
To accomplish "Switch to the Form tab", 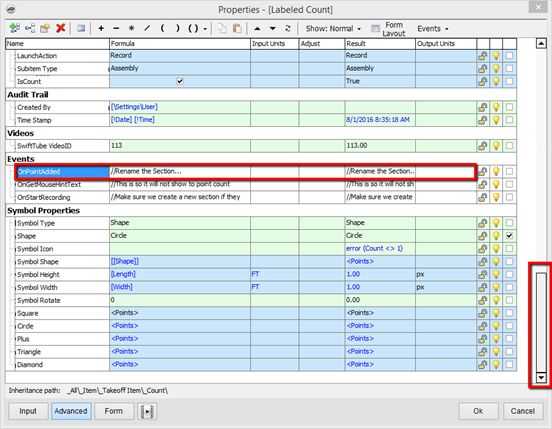I will click(x=114, y=411).
